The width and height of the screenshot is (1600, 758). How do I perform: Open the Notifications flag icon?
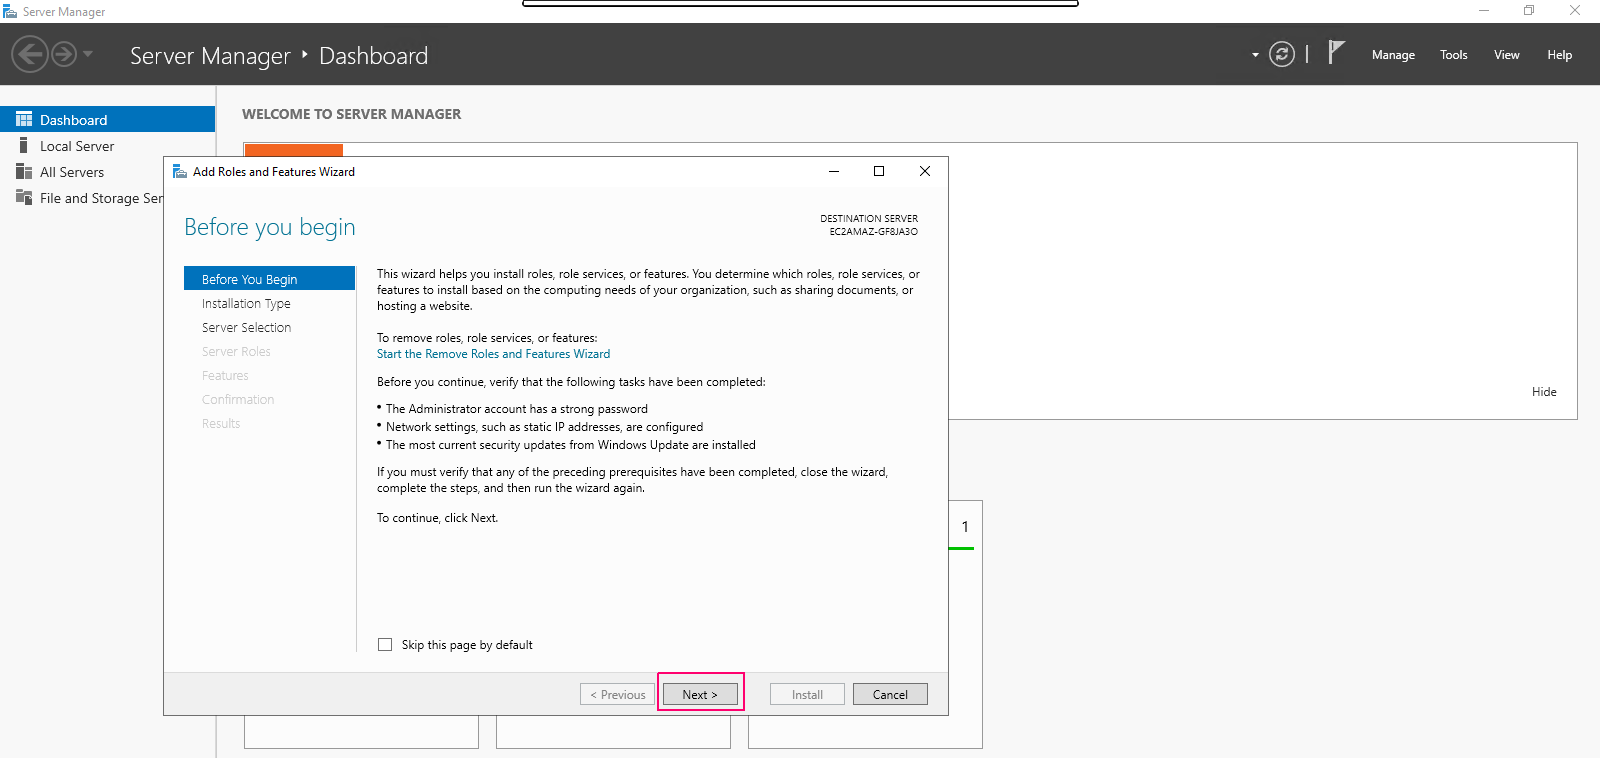1336,52
